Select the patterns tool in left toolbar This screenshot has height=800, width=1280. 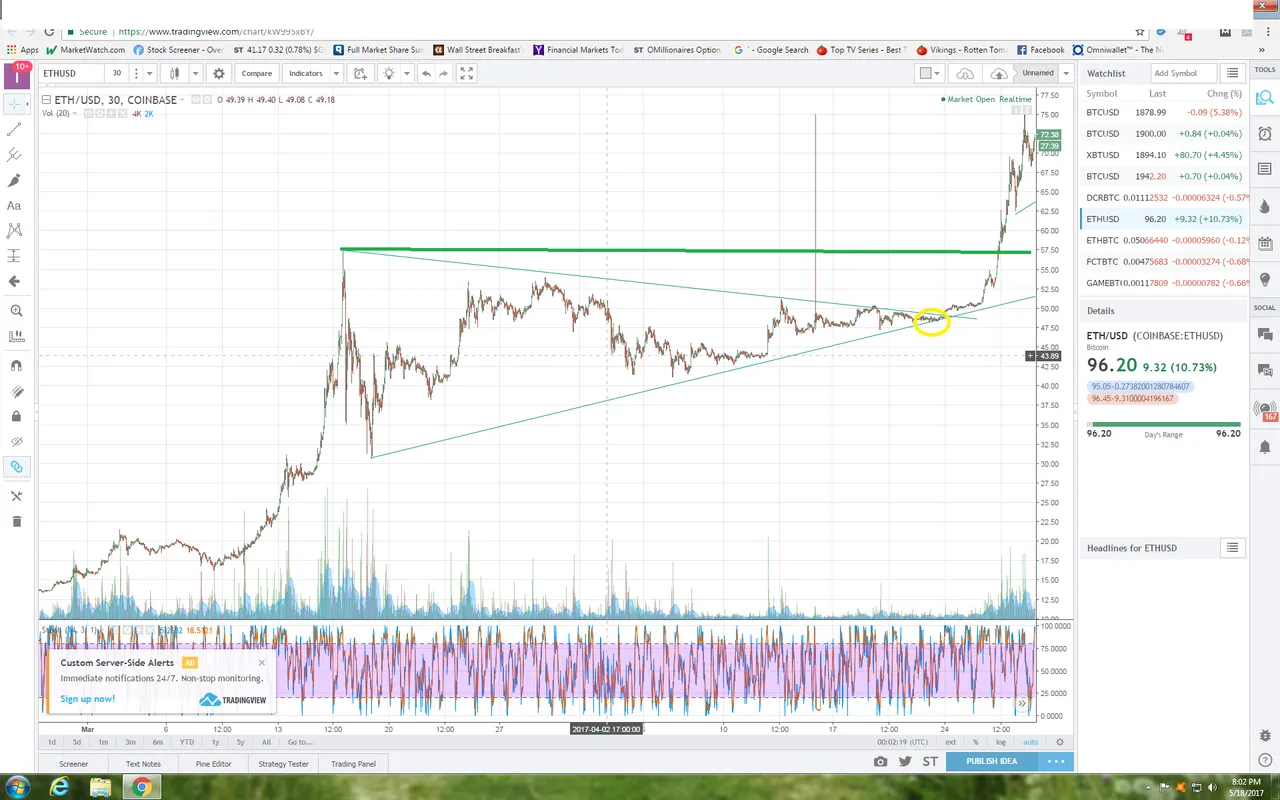pos(14,231)
